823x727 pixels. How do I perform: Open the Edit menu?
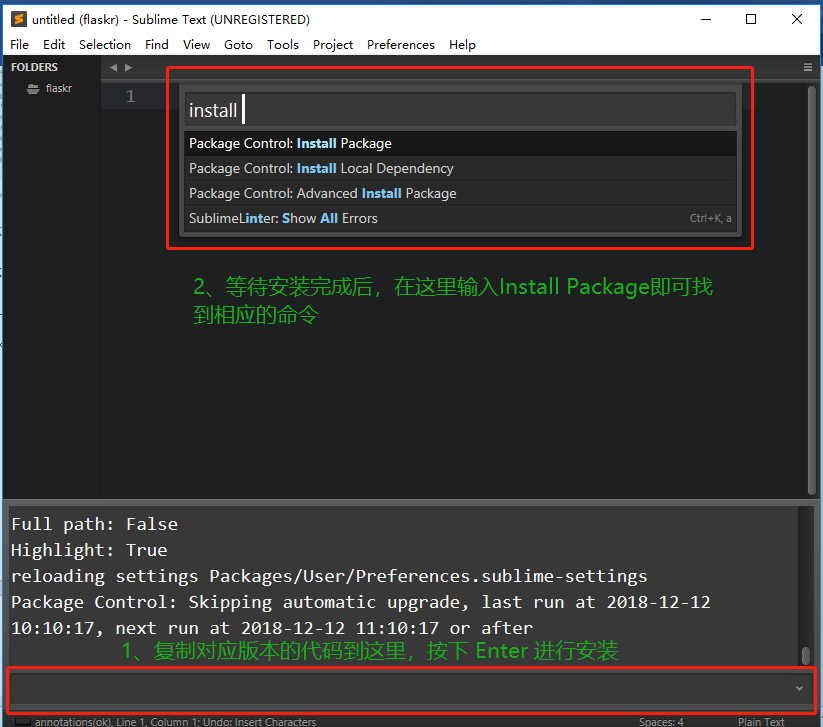54,45
